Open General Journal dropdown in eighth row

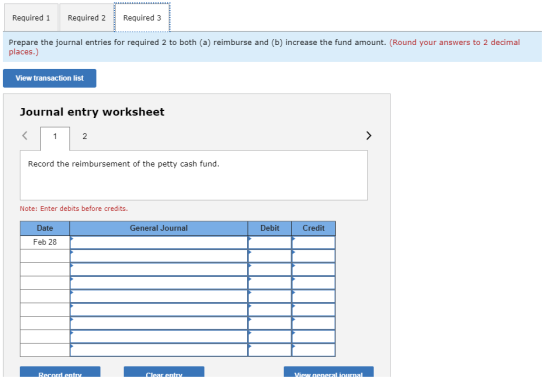tap(159, 337)
